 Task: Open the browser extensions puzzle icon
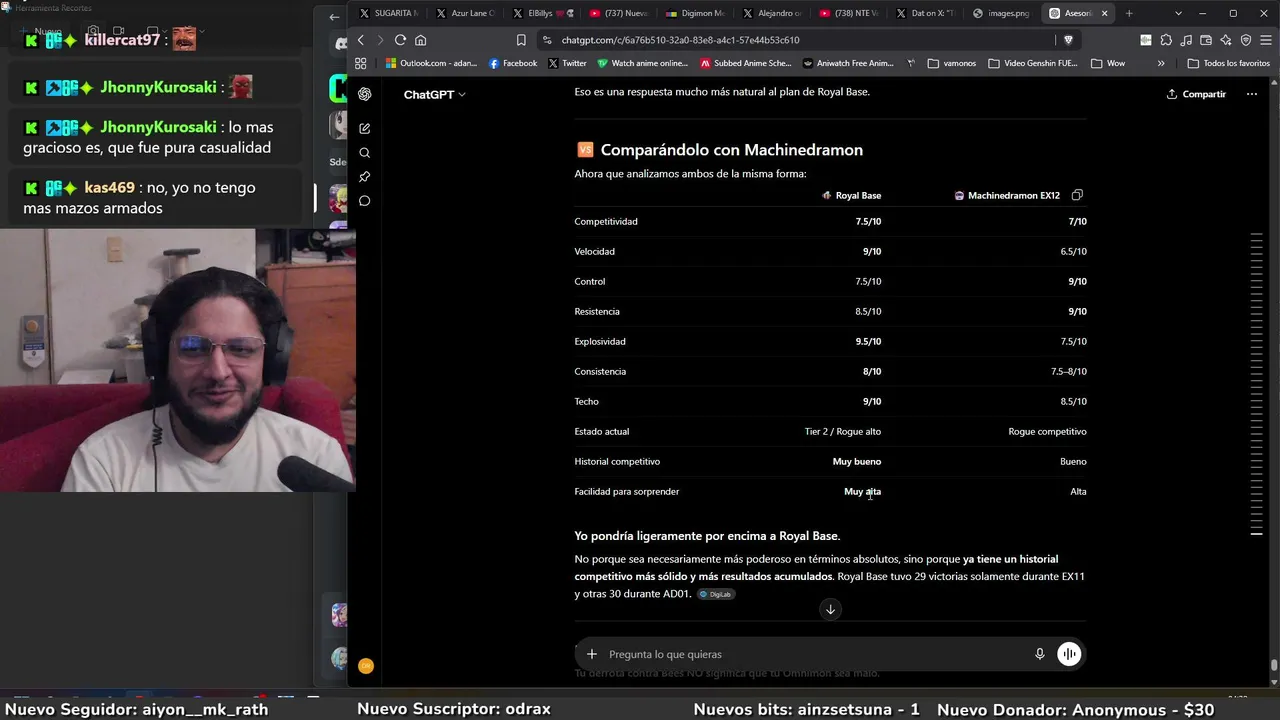(1166, 40)
